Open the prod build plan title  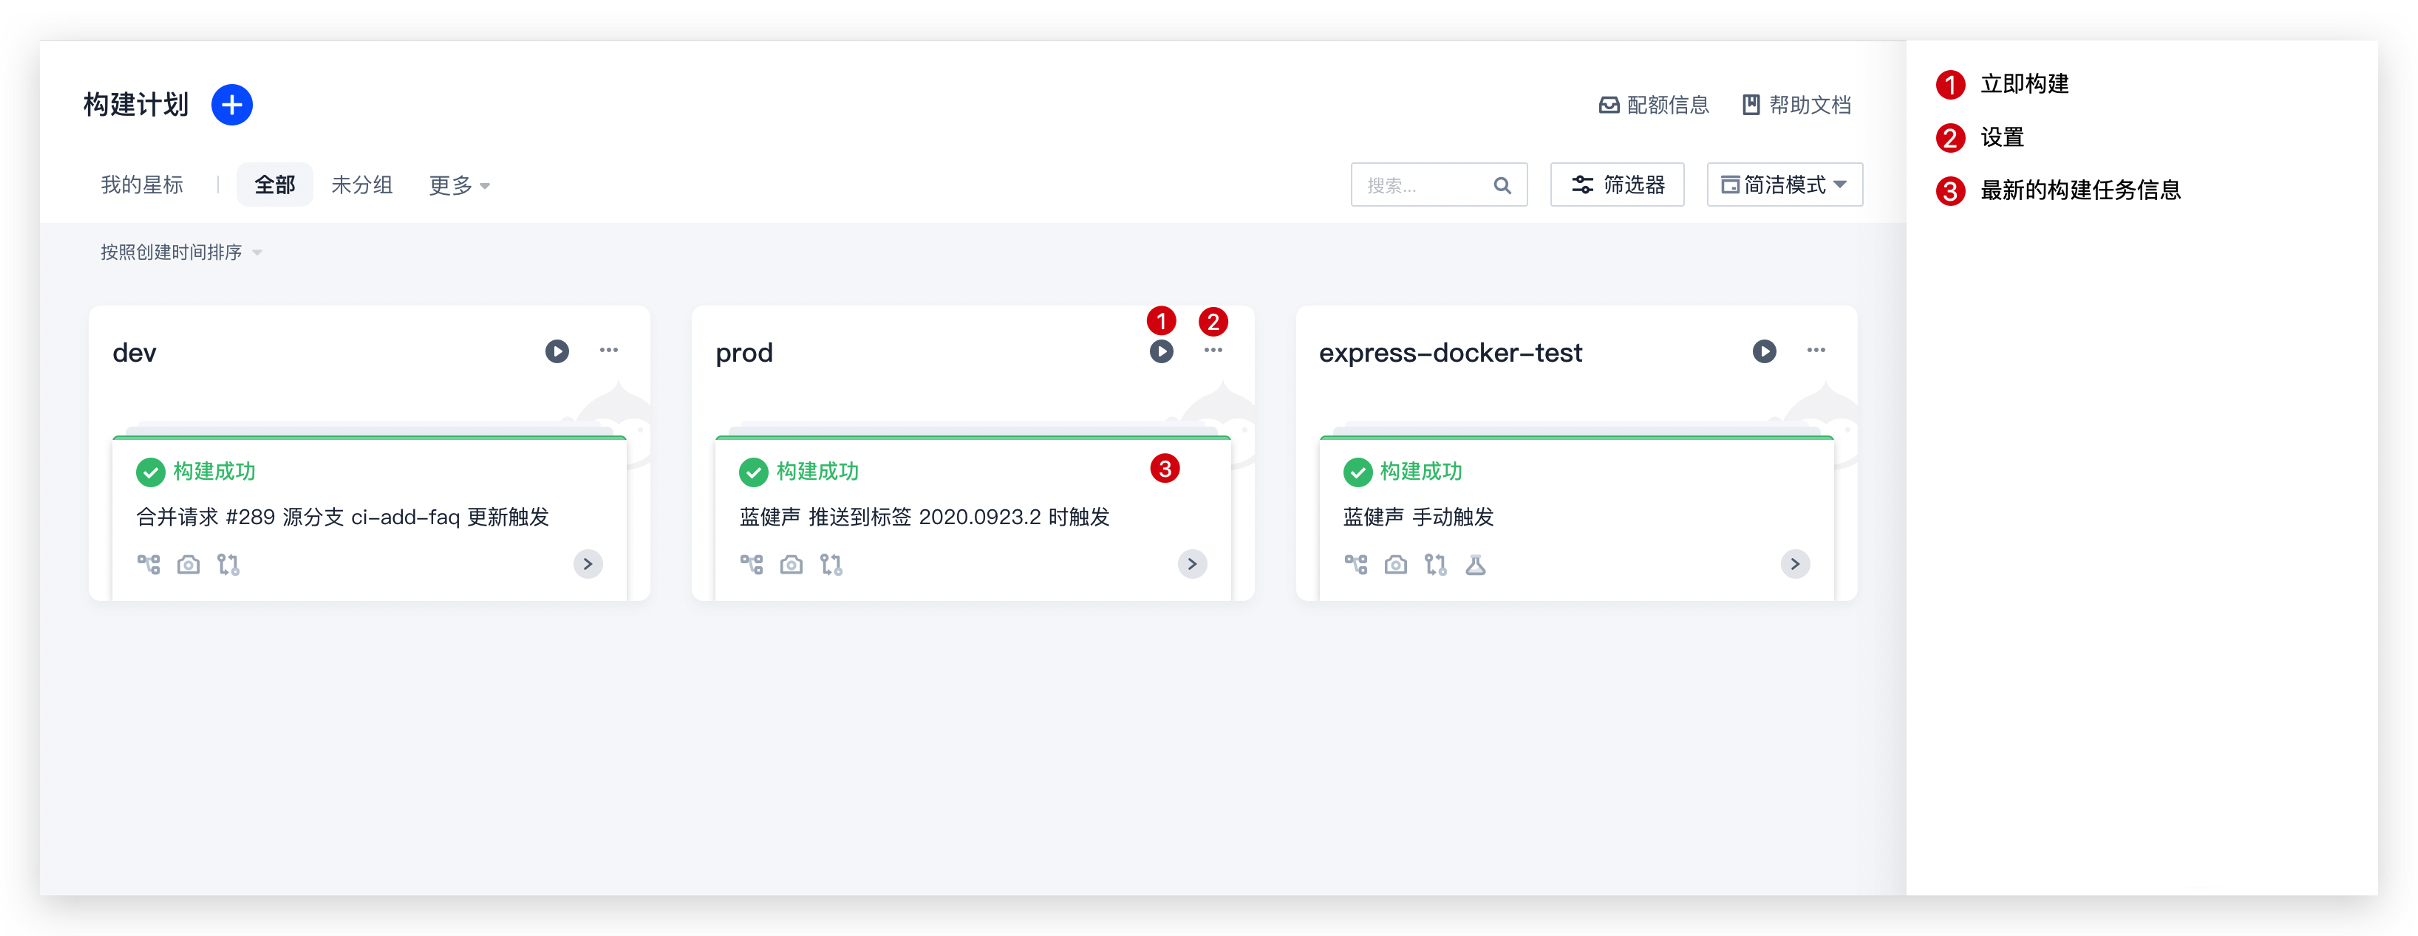pyautogui.click(x=744, y=354)
